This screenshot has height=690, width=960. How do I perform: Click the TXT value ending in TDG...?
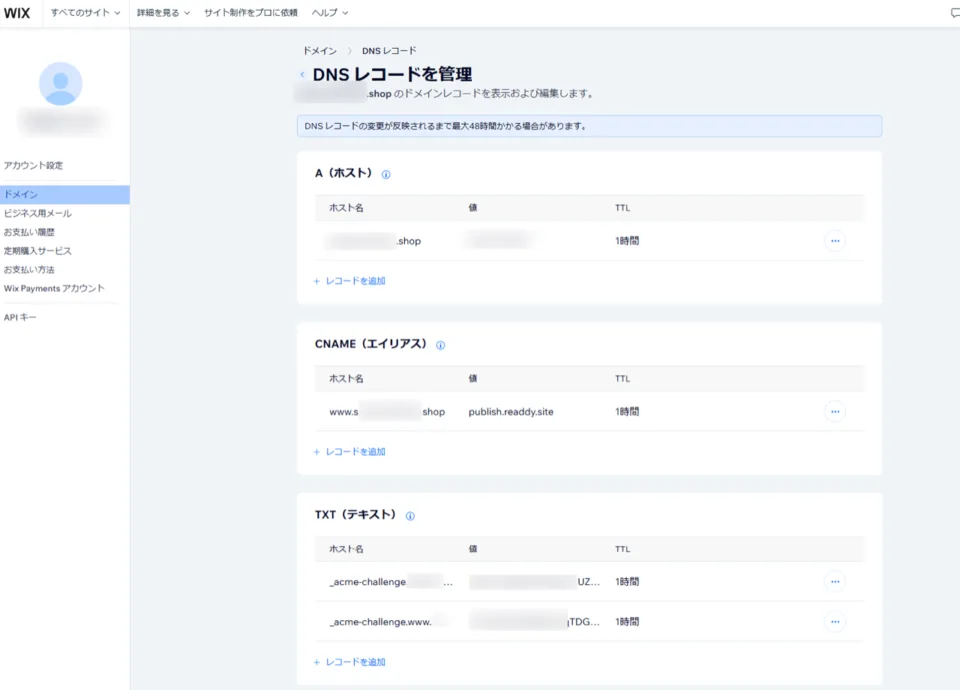point(534,622)
